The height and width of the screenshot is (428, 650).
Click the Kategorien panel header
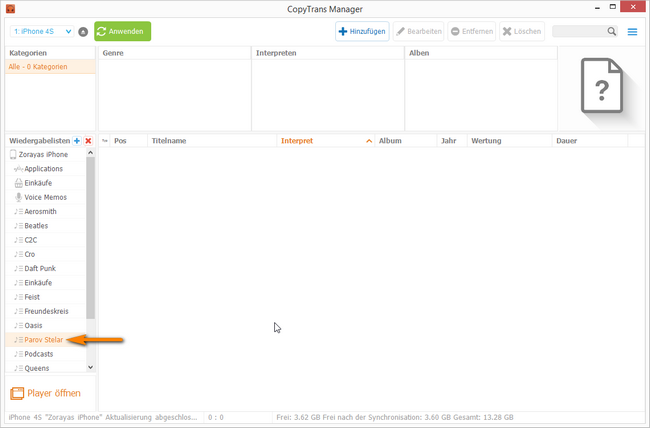tap(50, 53)
